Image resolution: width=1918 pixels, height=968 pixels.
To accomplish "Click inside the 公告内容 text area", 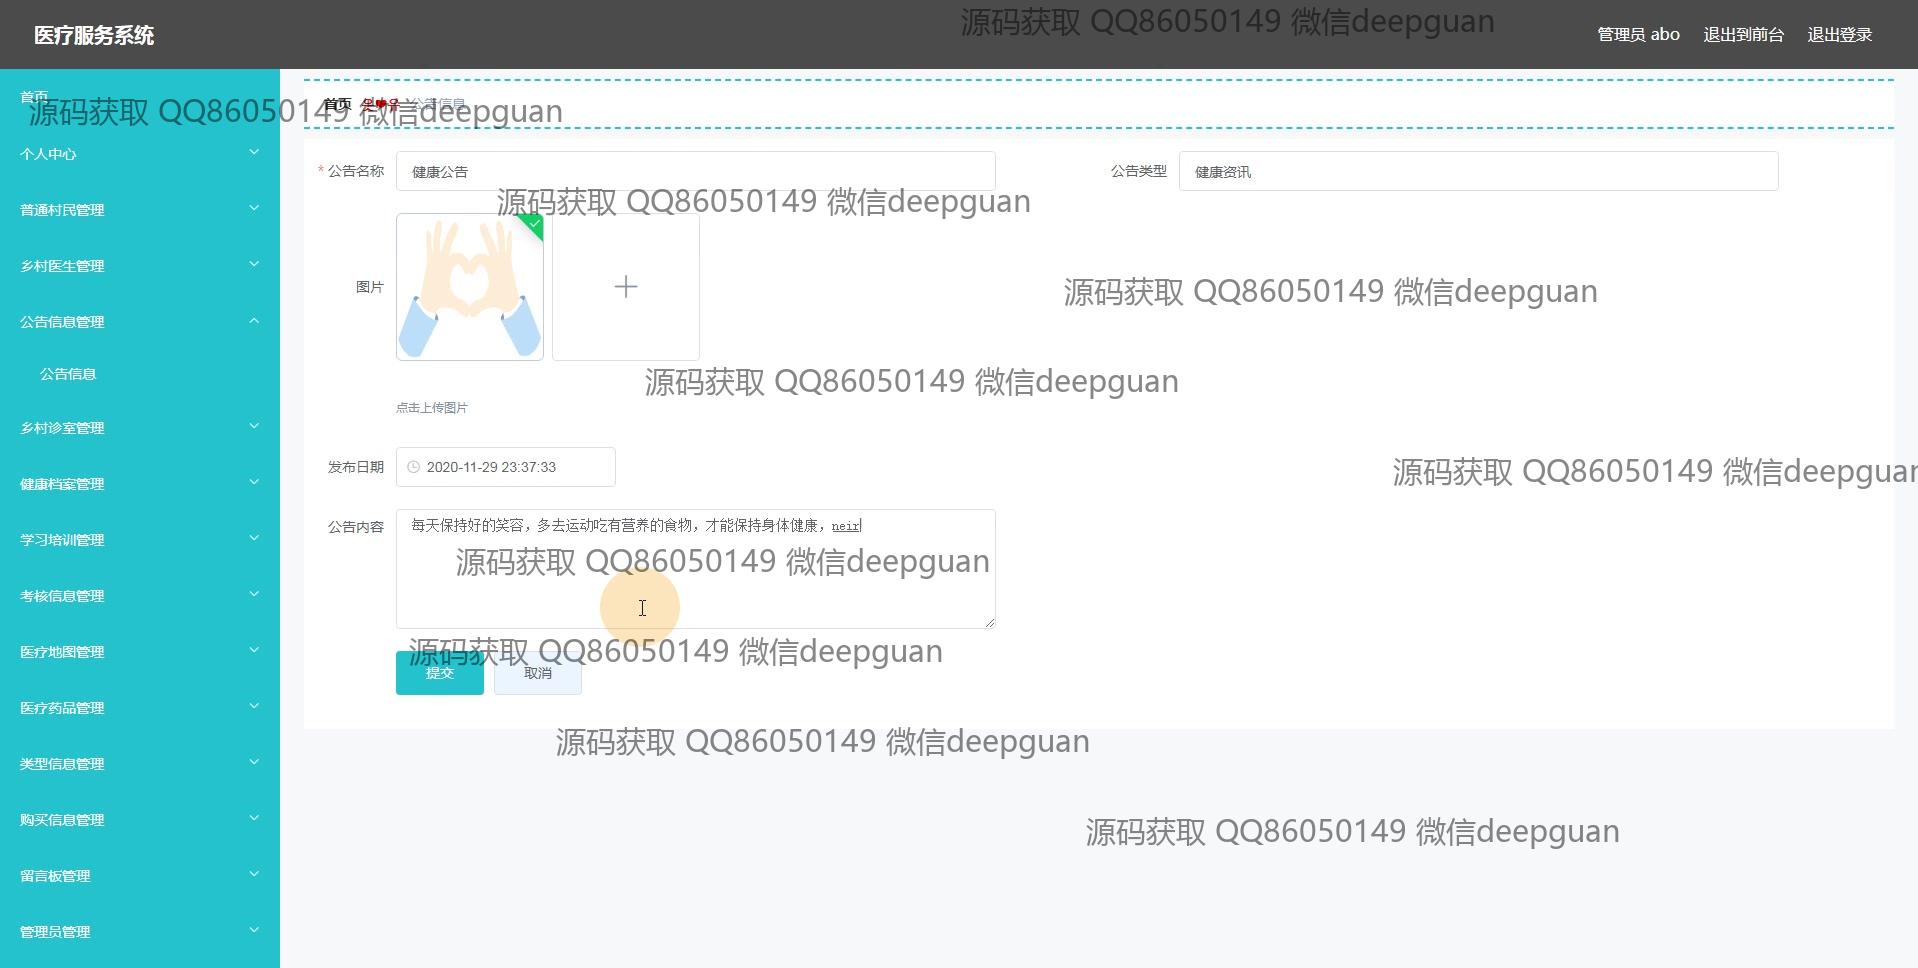I will (696, 569).
